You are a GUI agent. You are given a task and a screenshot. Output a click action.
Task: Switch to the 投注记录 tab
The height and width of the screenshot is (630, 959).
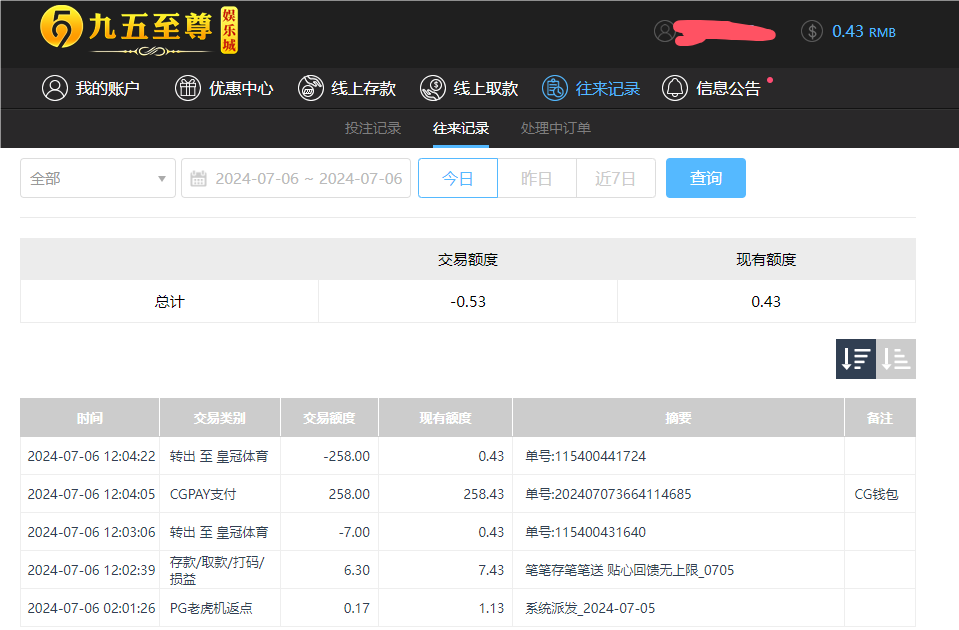[373, 128]
